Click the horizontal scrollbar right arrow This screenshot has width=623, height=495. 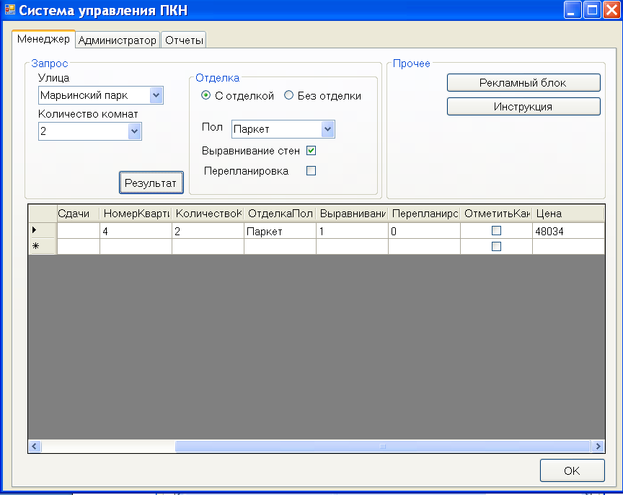tap(598, 446)
